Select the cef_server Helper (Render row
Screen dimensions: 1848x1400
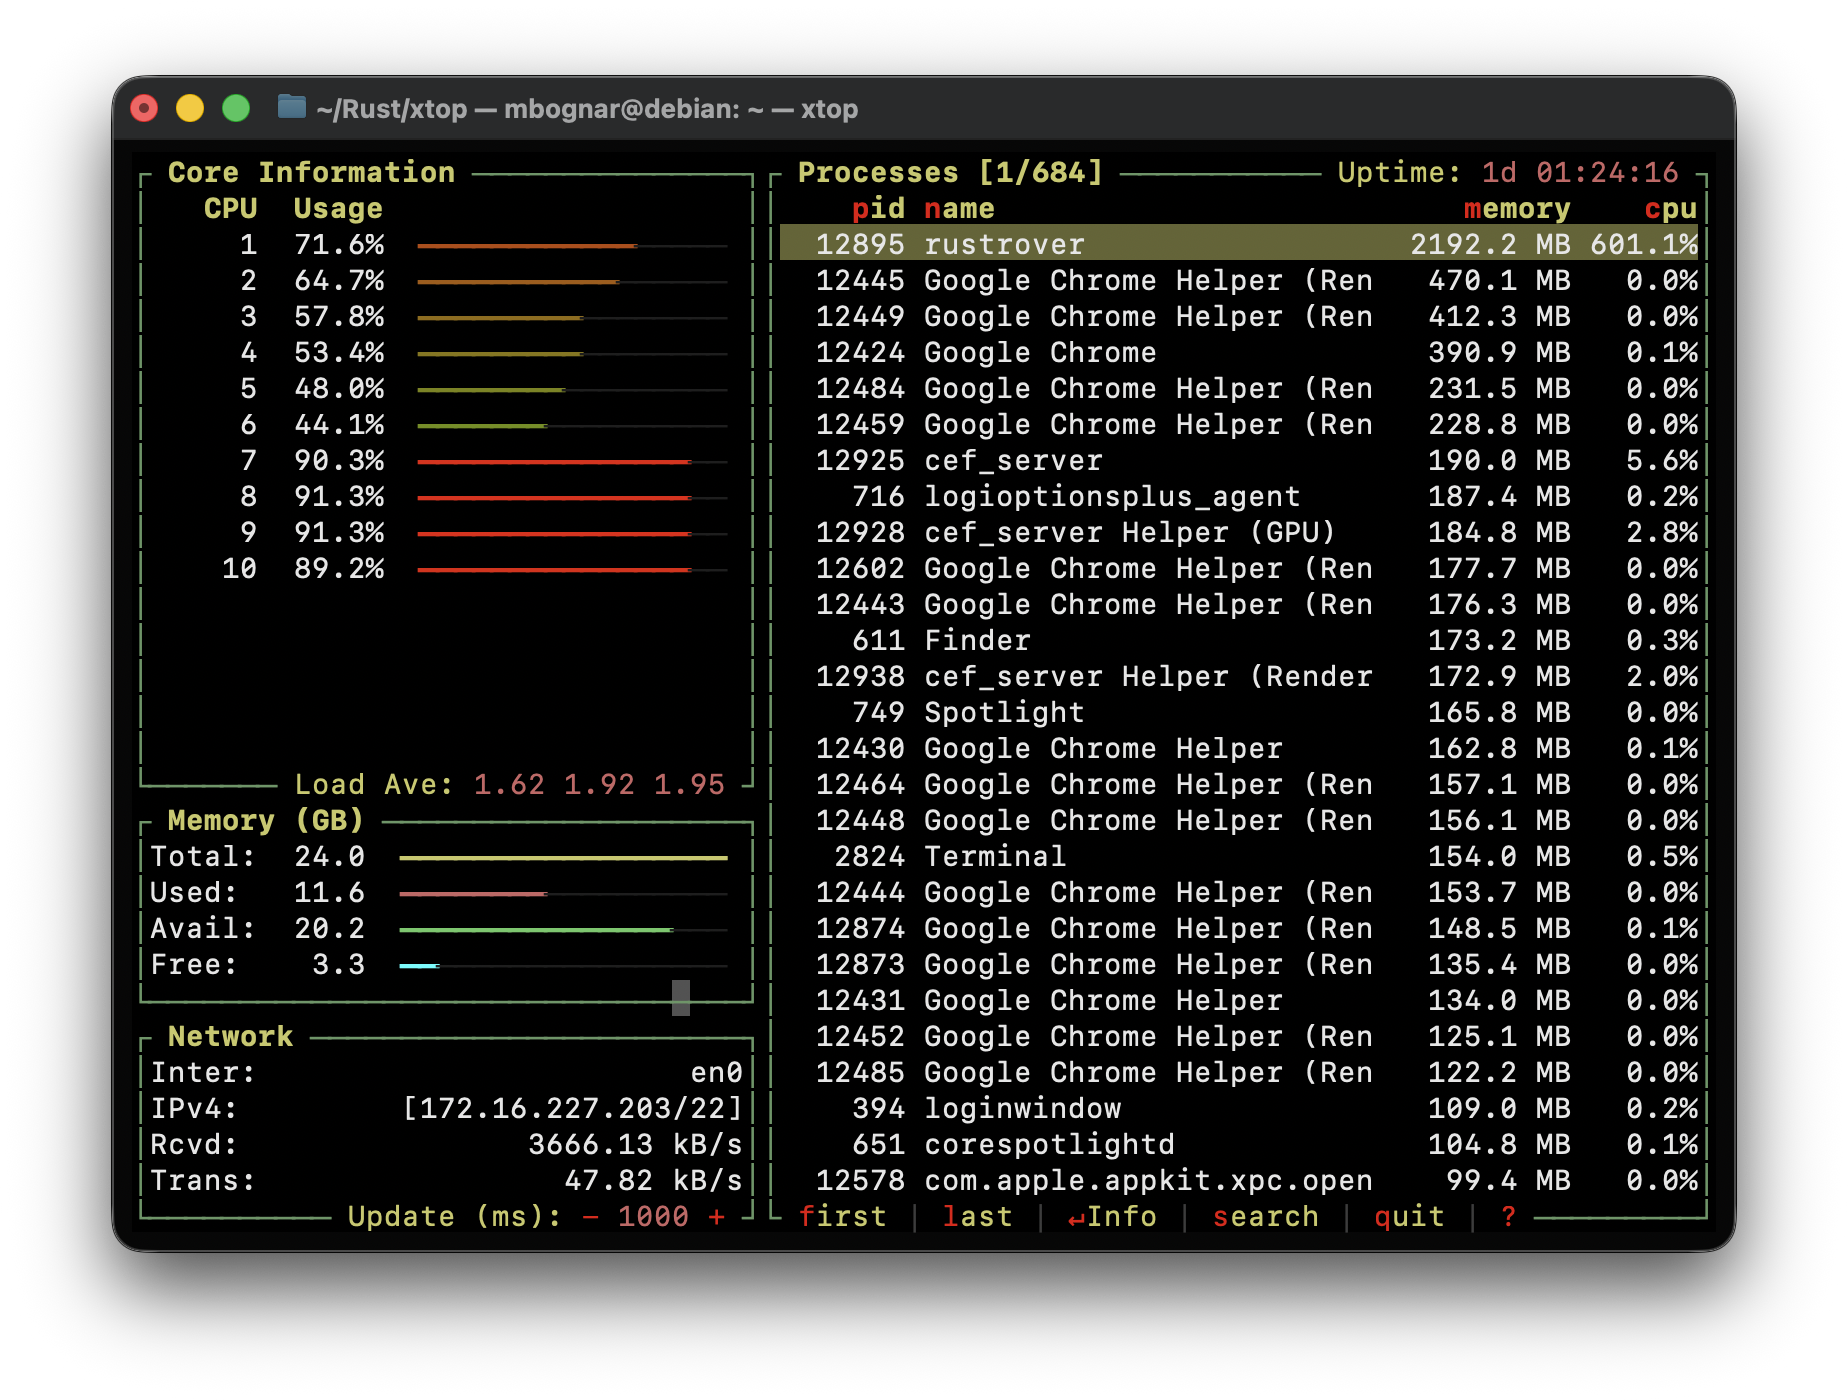[1239, 676]
